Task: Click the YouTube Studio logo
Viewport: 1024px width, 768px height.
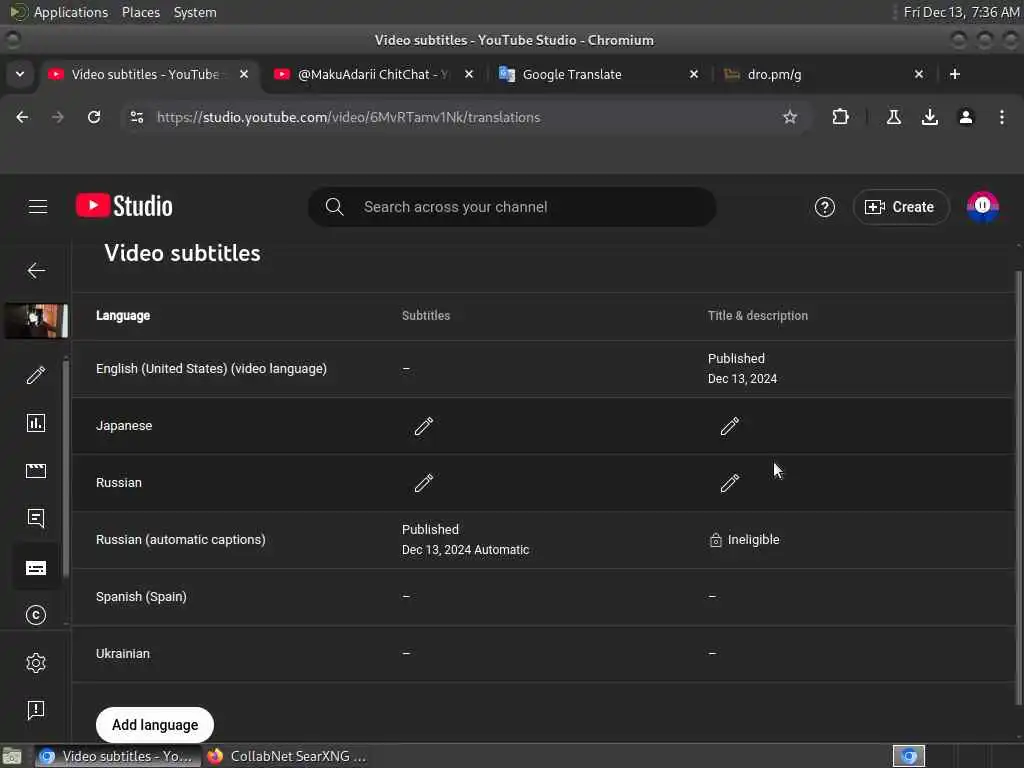Action: pyautogui.click(x=124, y=206)
